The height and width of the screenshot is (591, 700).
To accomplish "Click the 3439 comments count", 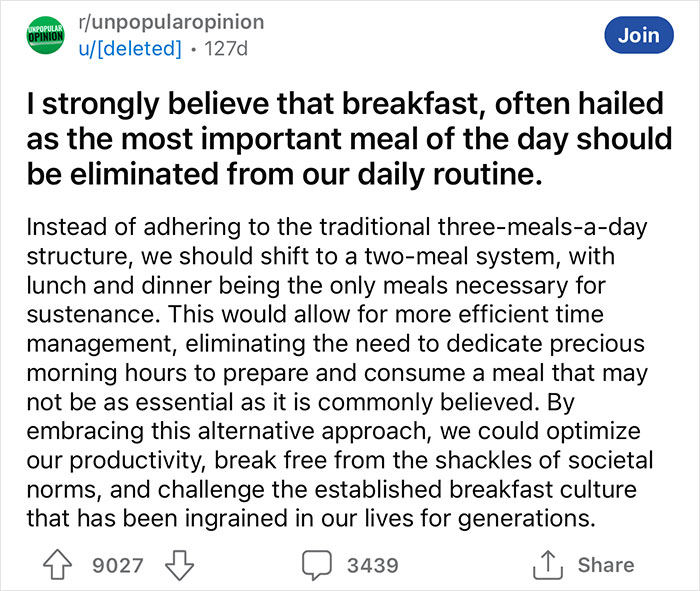I will [x=372, y=565].
